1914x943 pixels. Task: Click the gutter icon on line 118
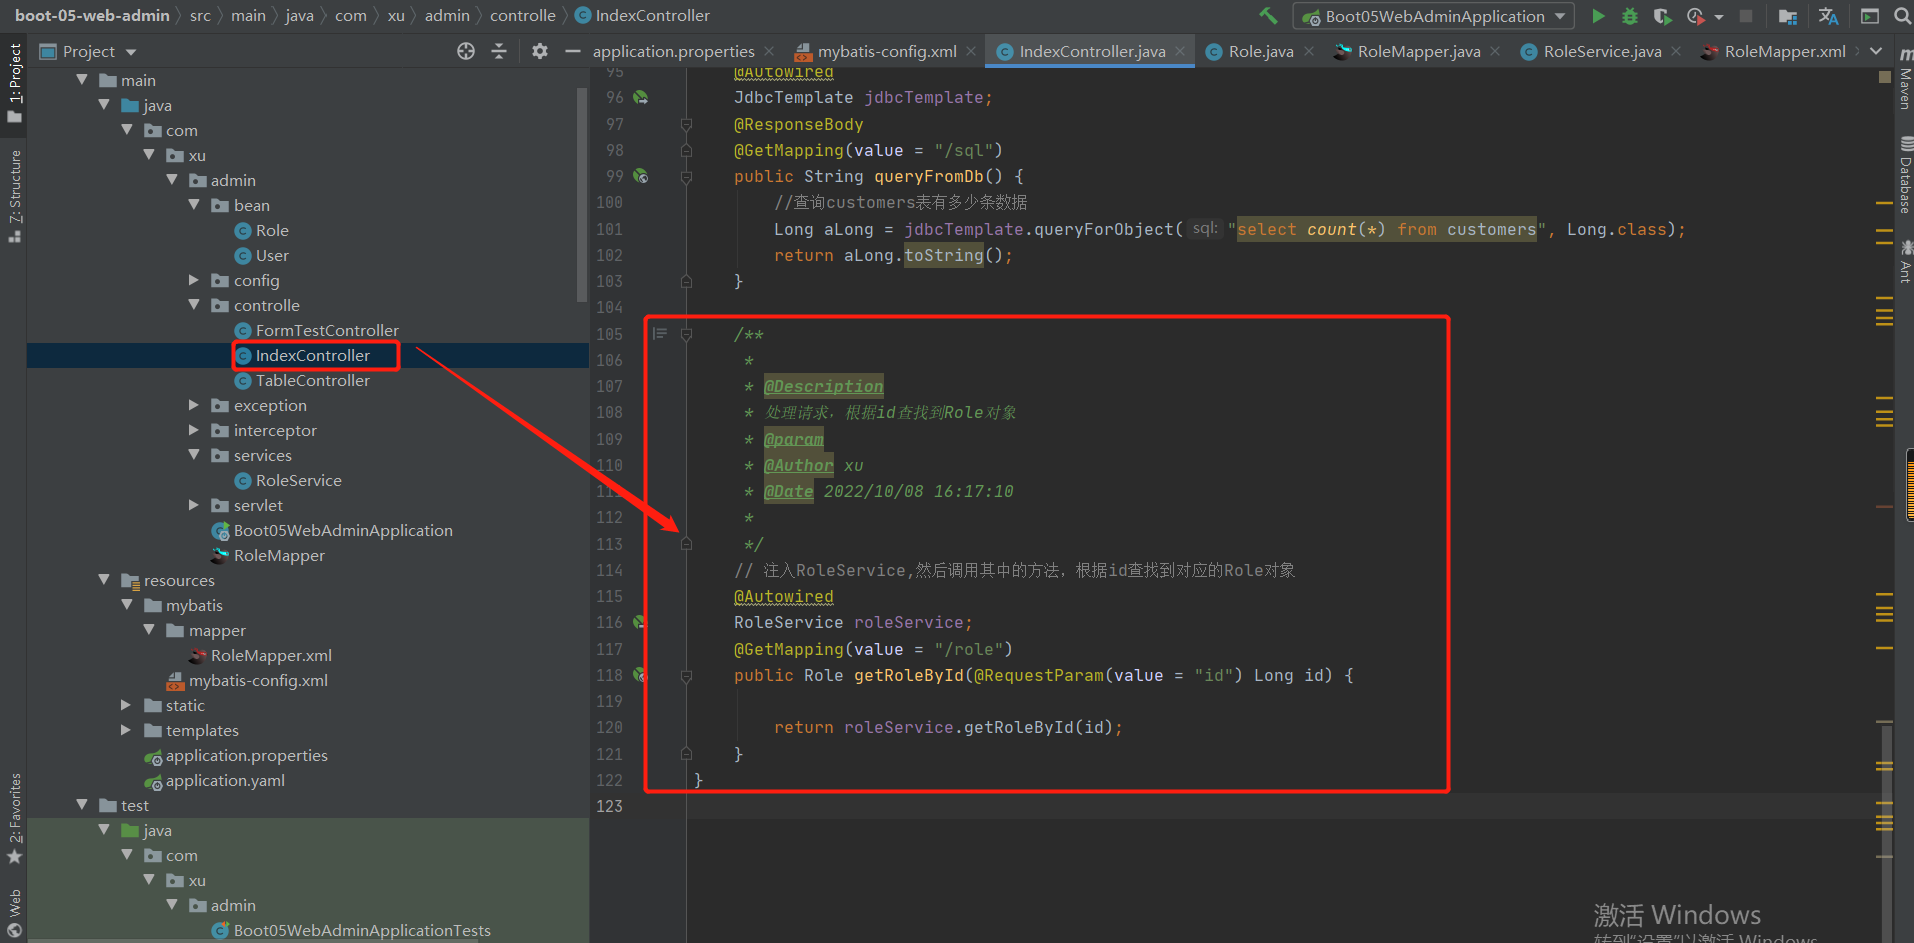pyautogui.click(x=640, y=675)
